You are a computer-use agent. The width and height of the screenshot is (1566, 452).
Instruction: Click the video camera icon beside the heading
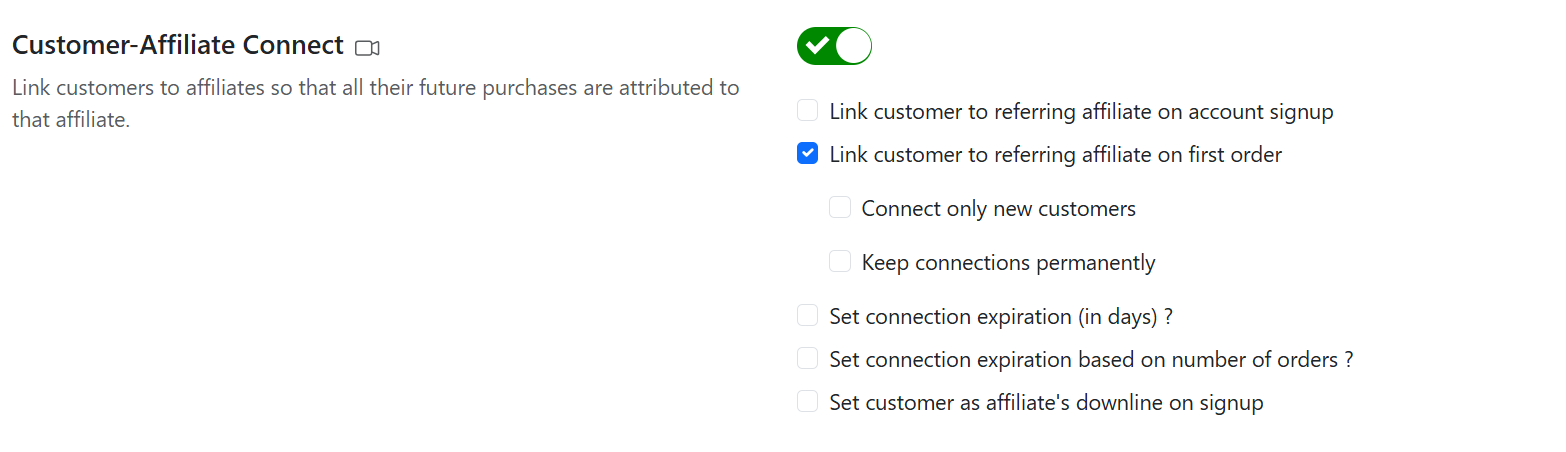(368, 47)
